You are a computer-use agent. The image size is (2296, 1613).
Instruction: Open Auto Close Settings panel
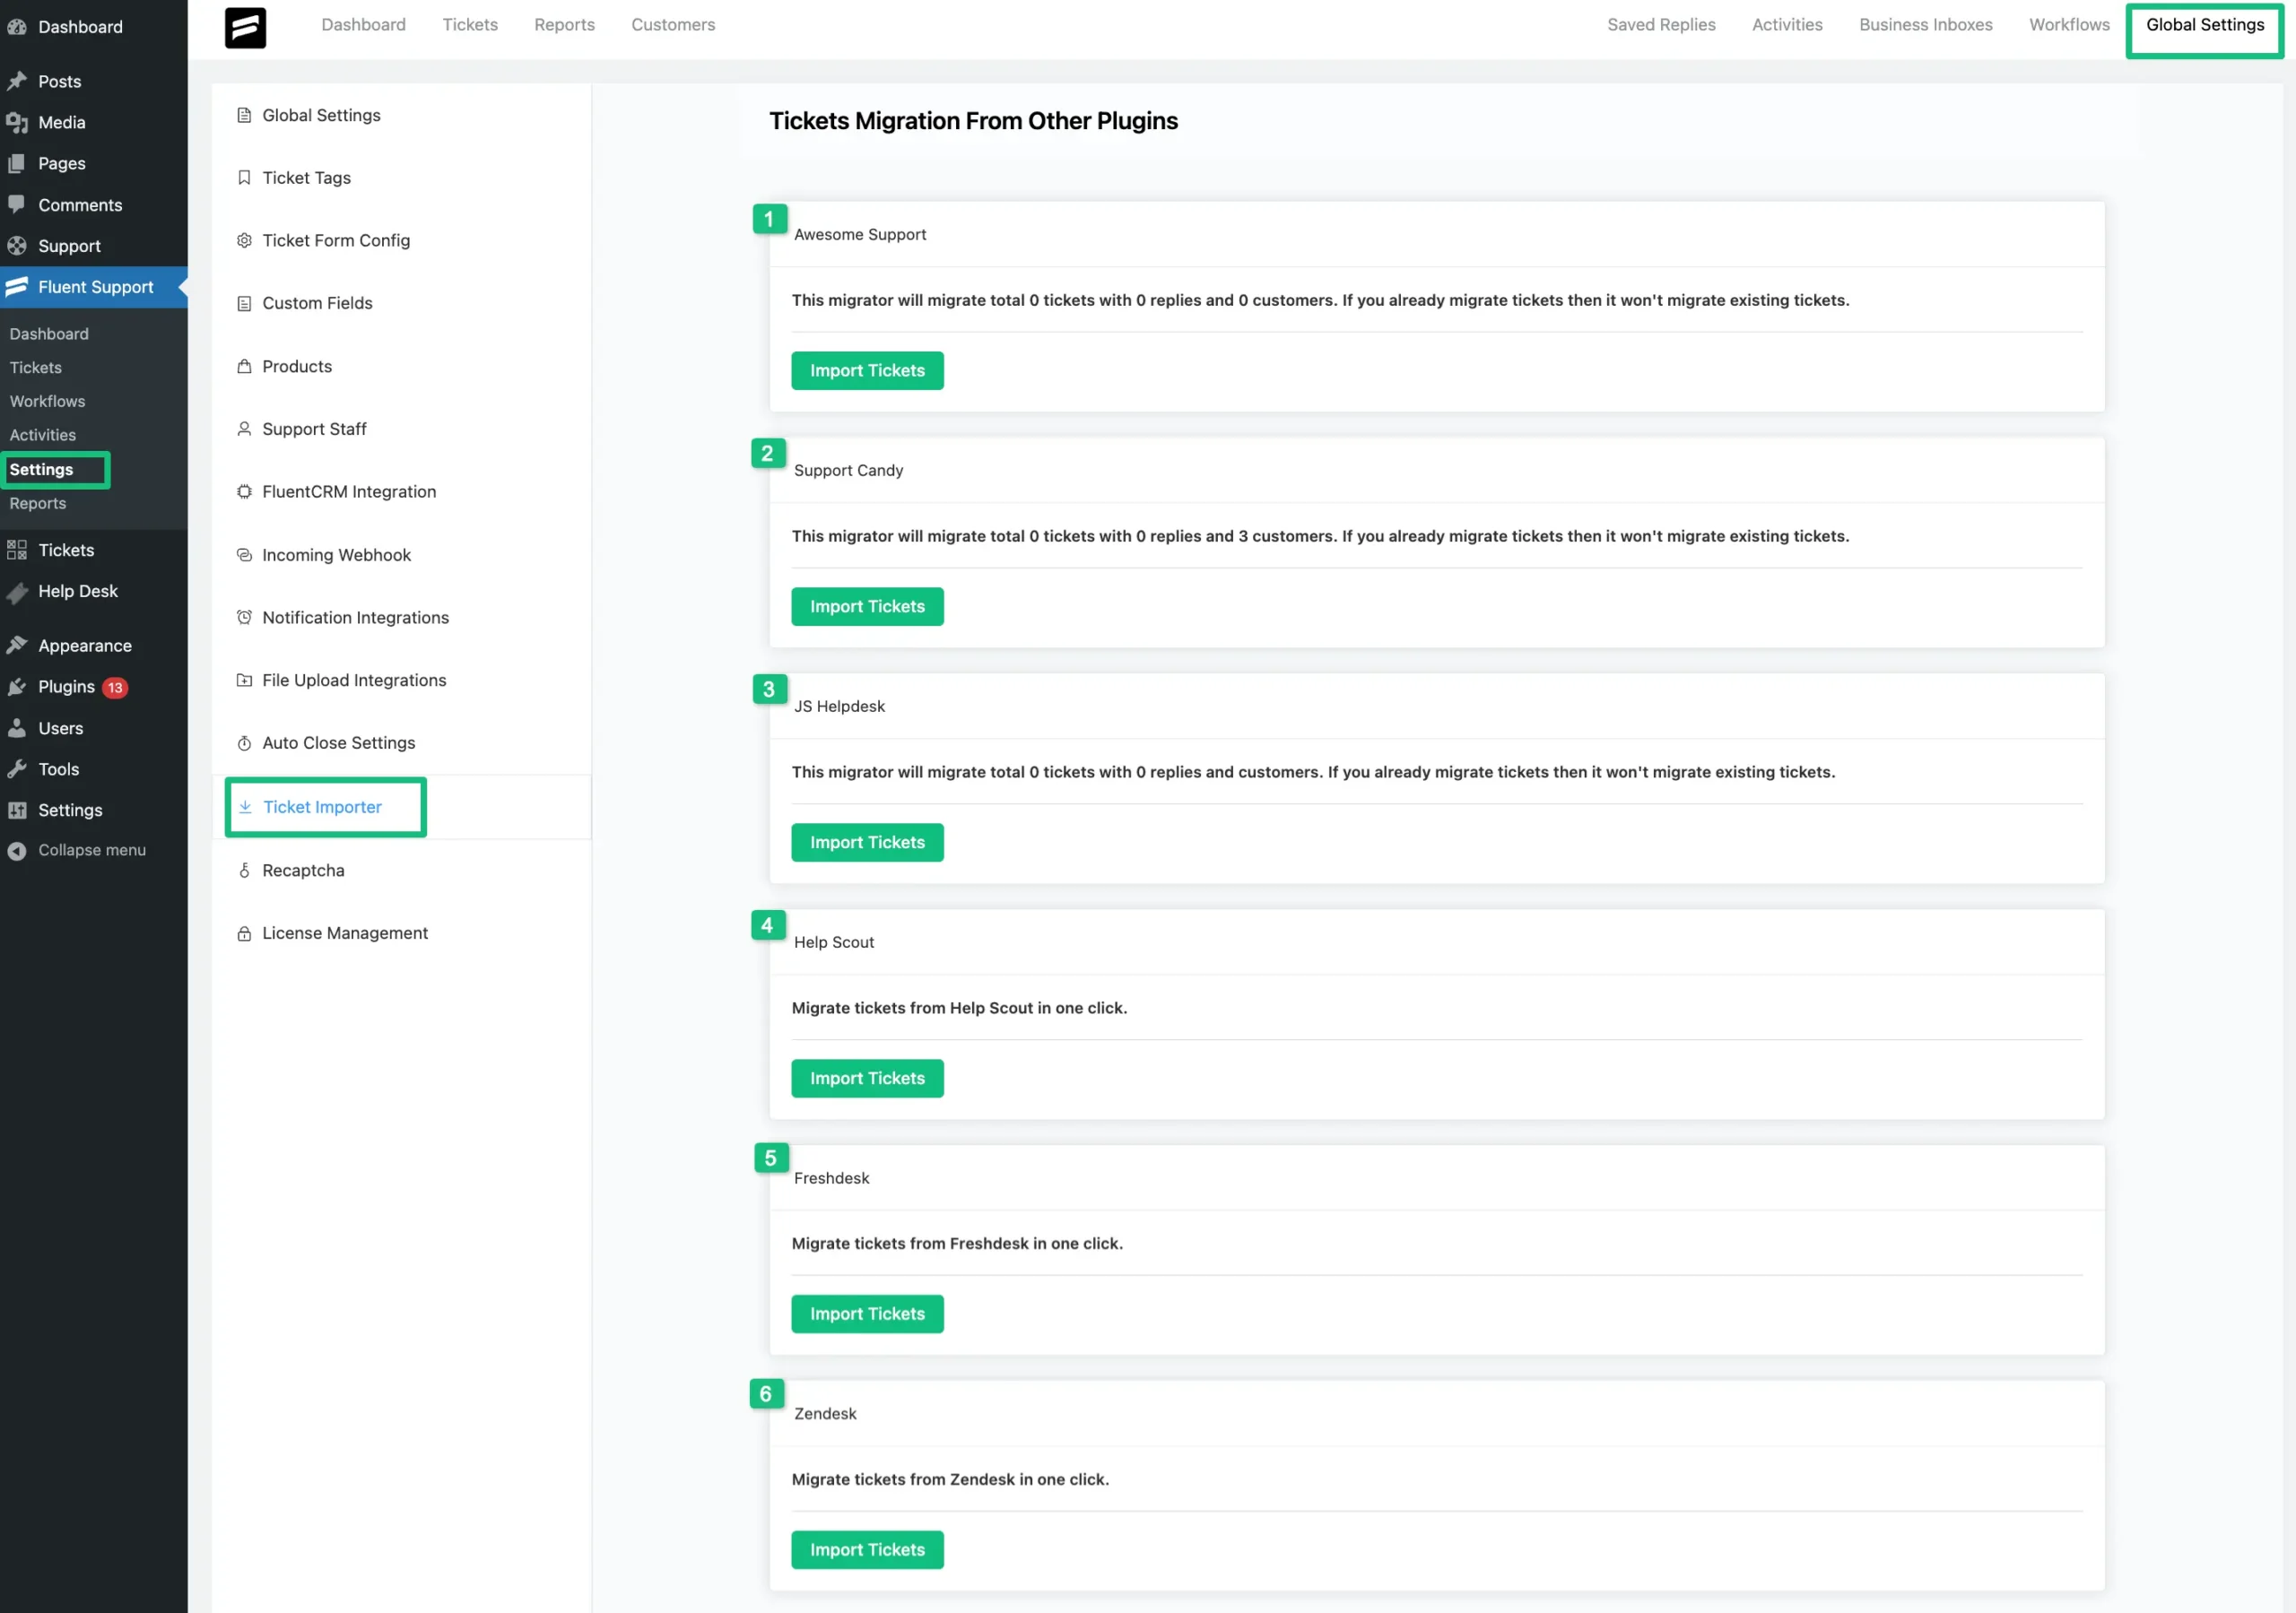pyautogui.click(x=339, y=741)
